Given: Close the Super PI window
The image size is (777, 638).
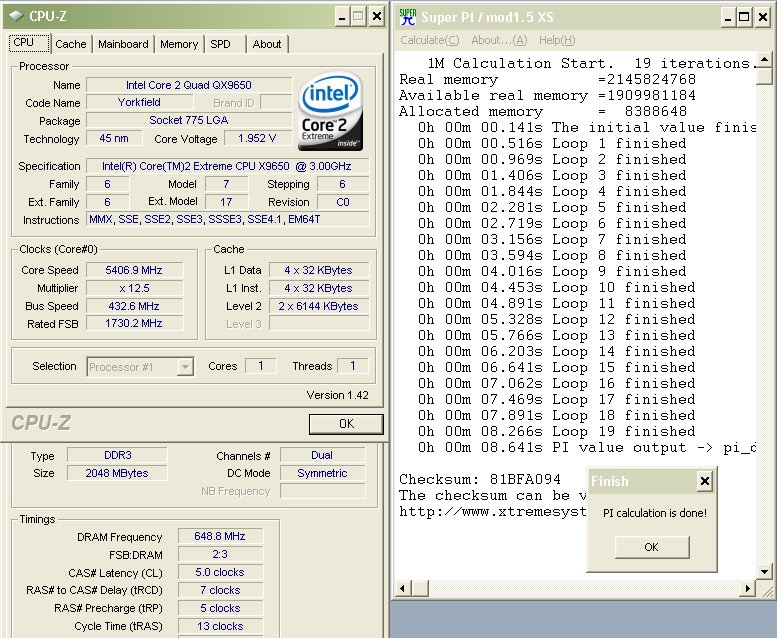Looking at the screenshot, I should click(x=763, y=17).
